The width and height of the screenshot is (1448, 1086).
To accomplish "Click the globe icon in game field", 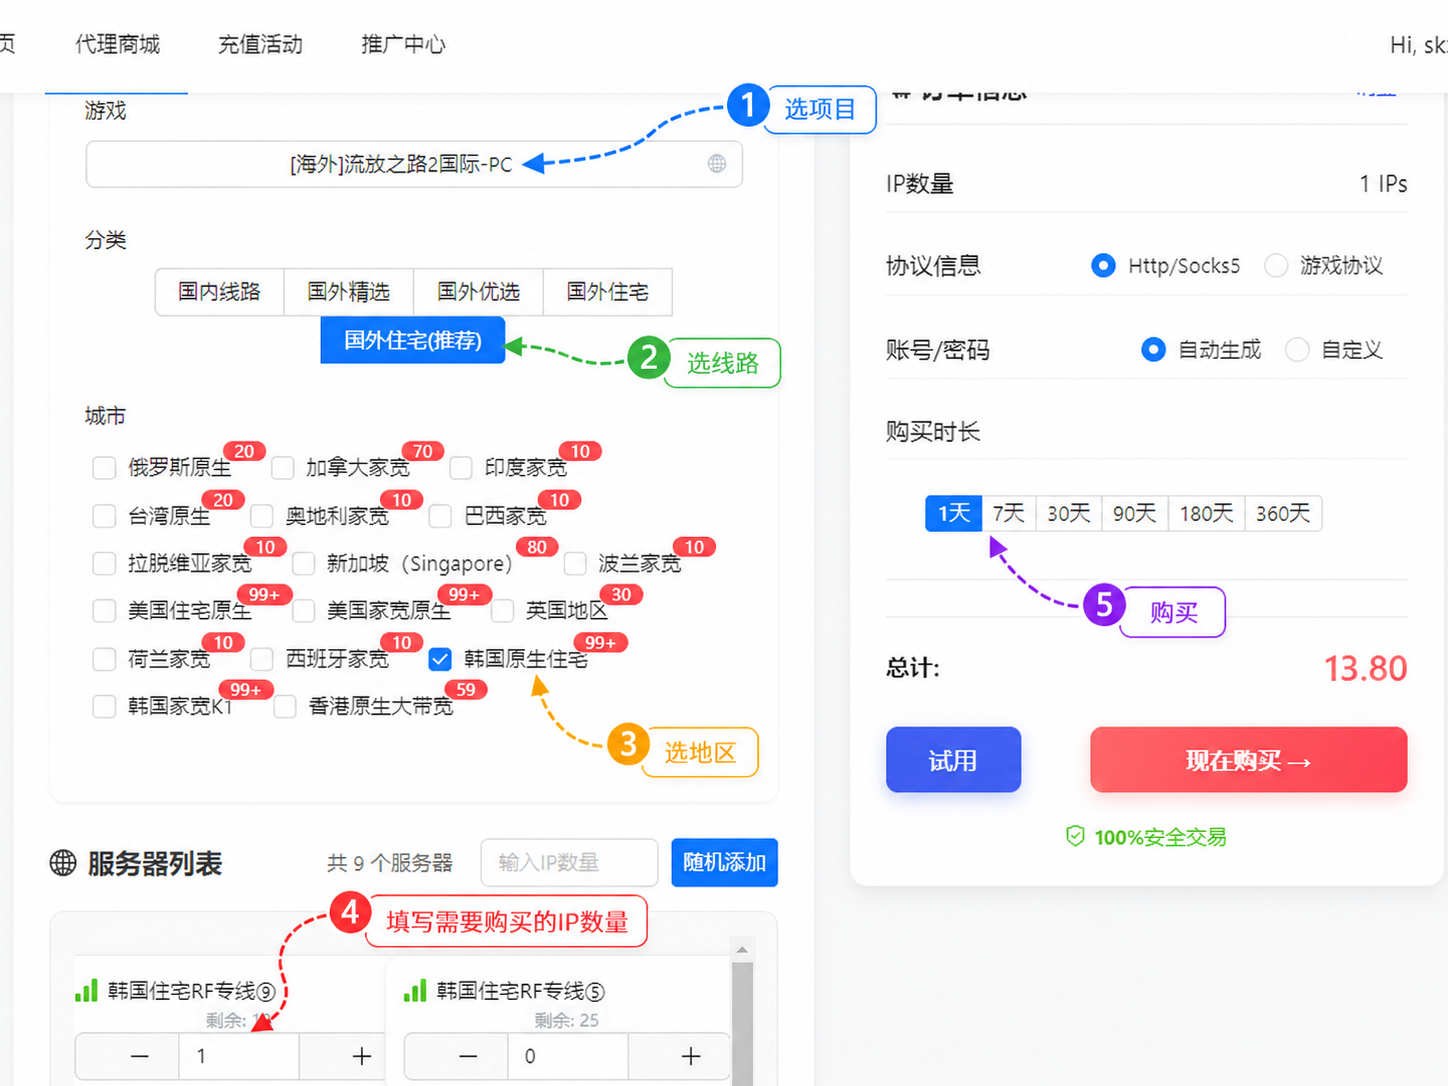I will point(716,164).
